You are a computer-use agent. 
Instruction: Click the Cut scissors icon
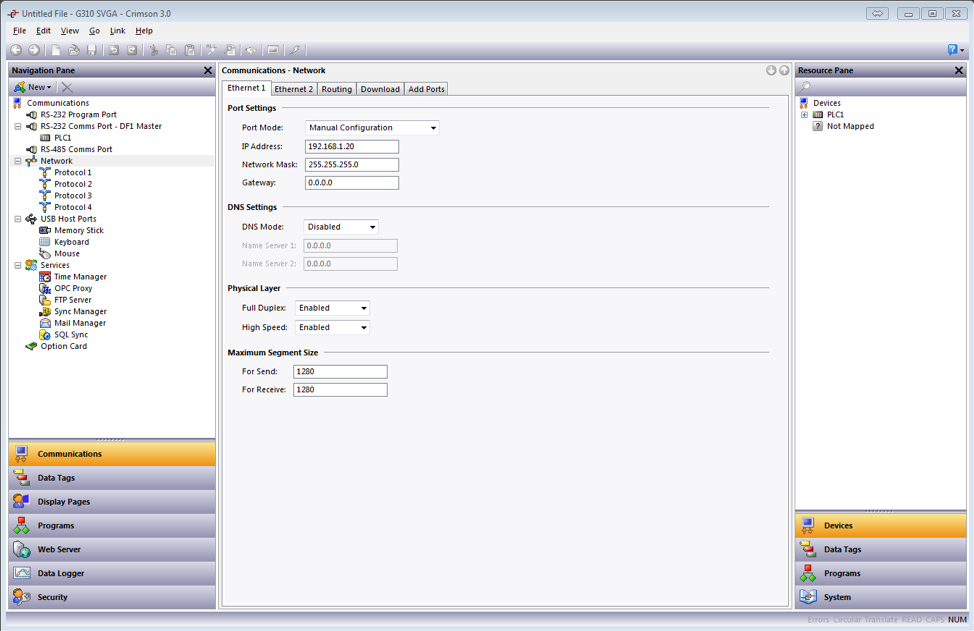(x=153, y=50)
